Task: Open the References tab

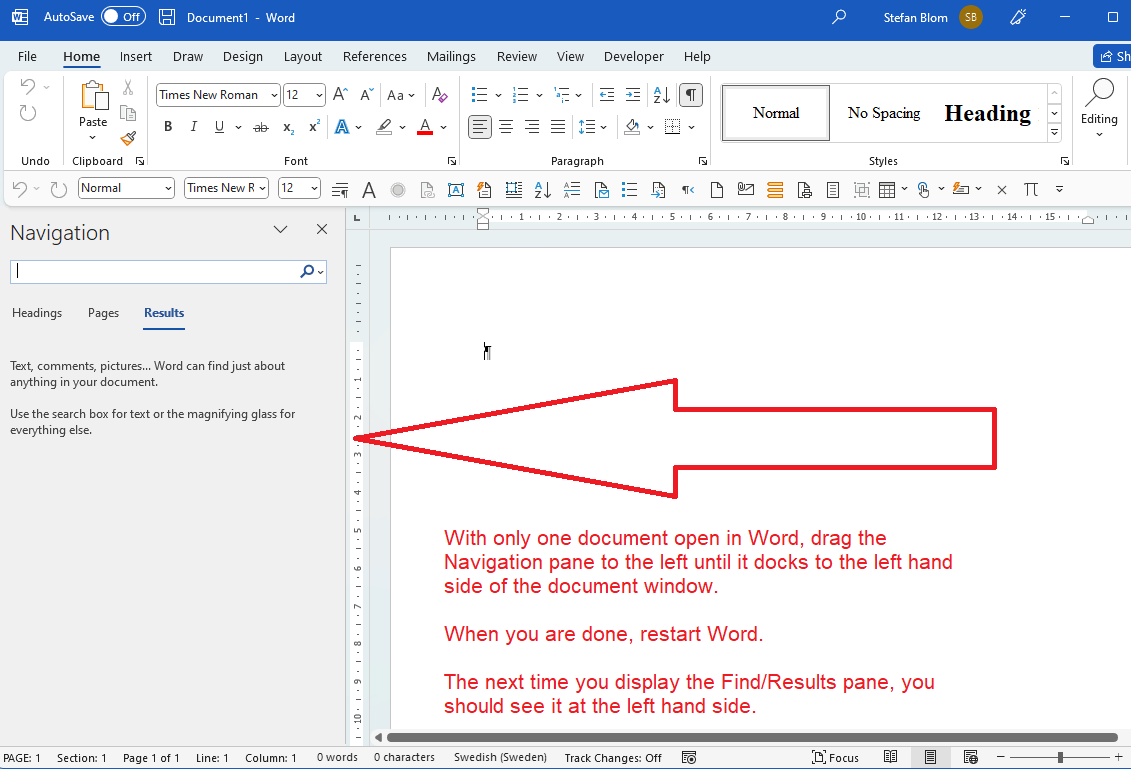Action: [374, 56]
